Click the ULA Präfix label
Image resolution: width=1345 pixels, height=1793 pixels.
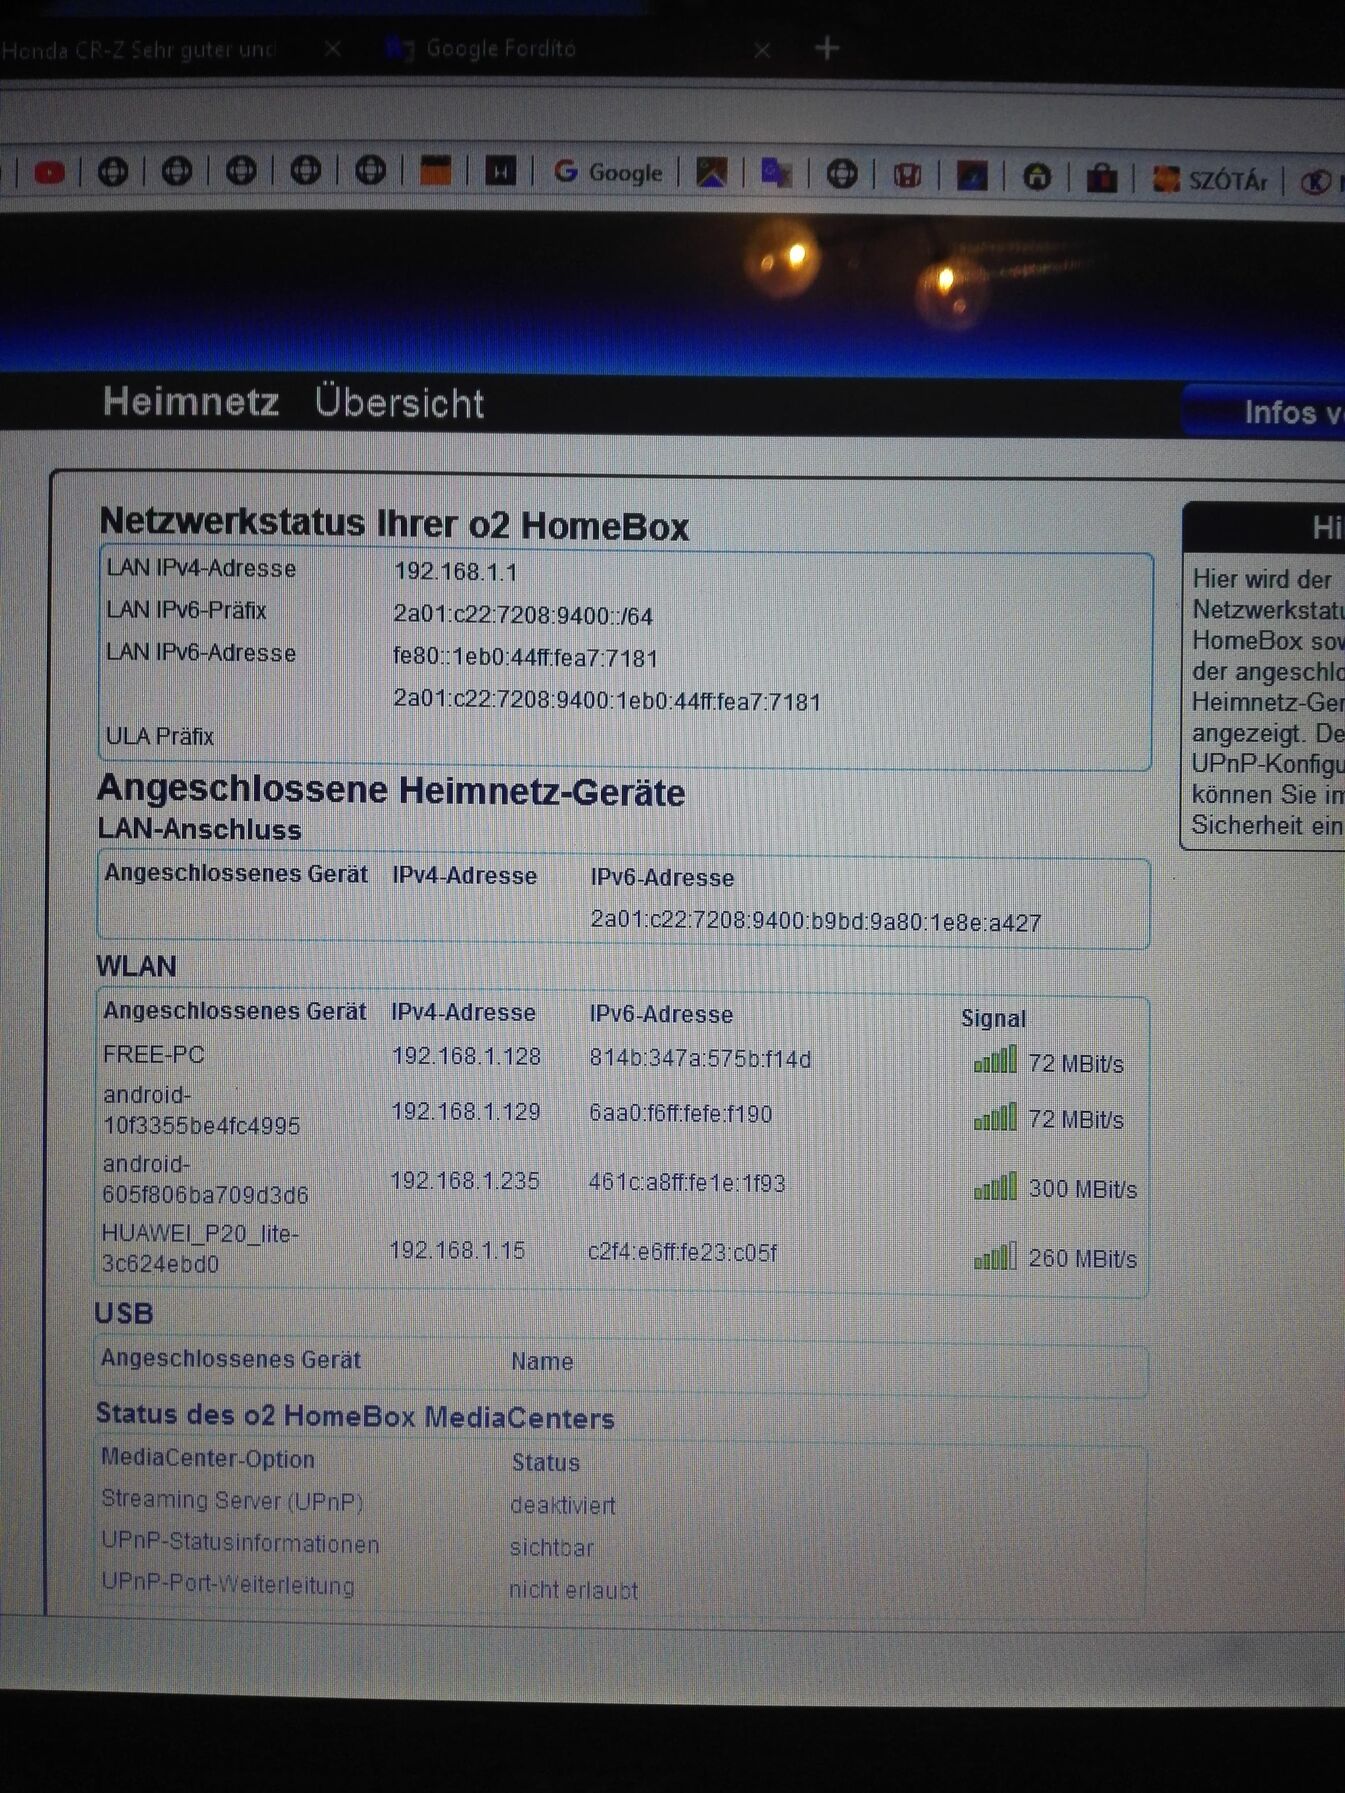click(160, 736)
